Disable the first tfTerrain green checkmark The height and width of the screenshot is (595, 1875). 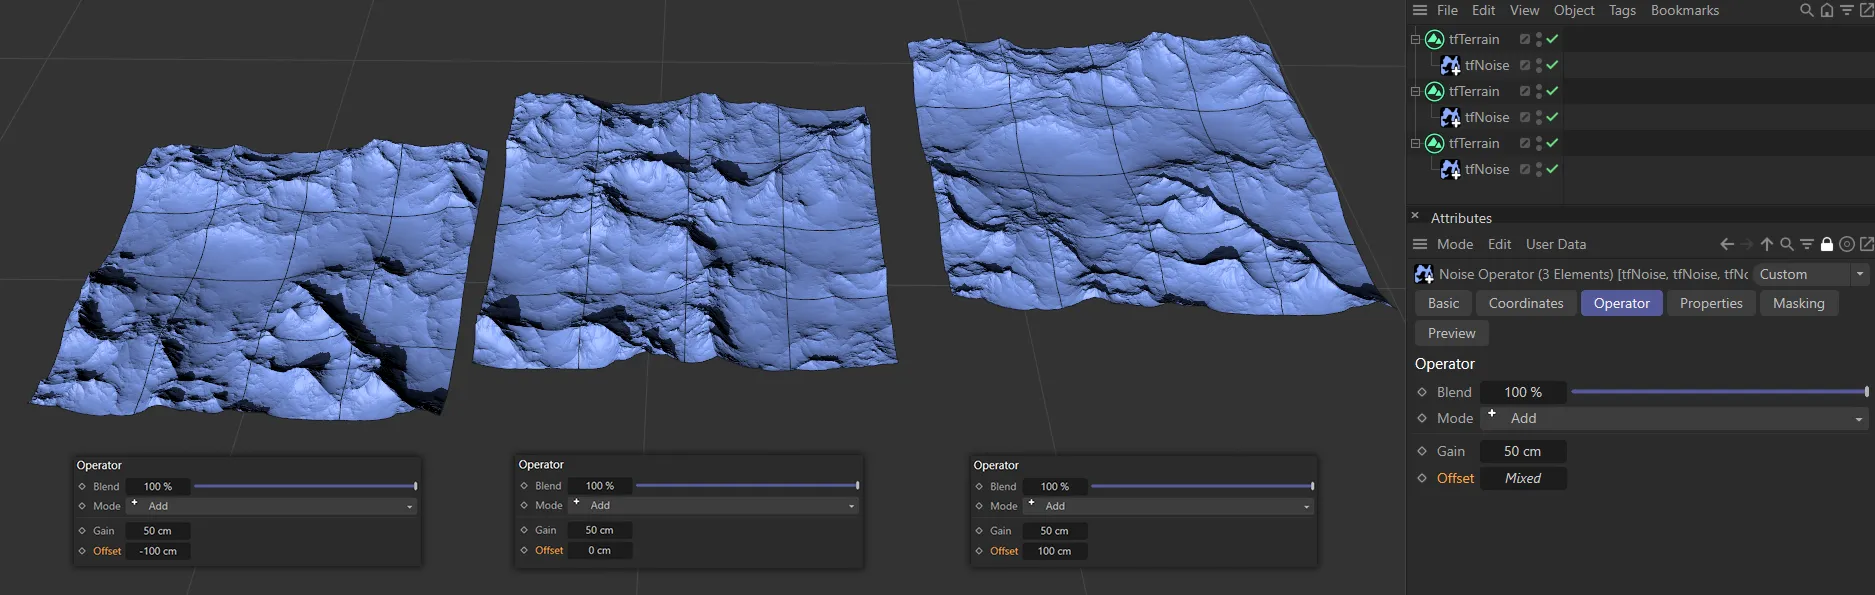[x=1552, y=39]
